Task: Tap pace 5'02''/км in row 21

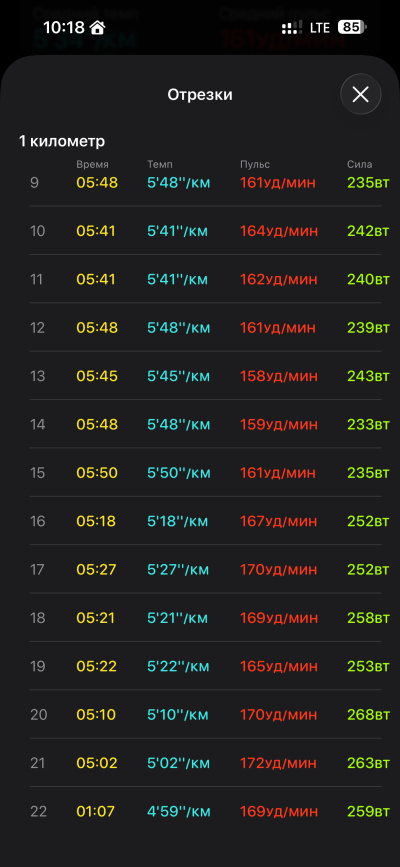Action: click(x=179, y=763)
